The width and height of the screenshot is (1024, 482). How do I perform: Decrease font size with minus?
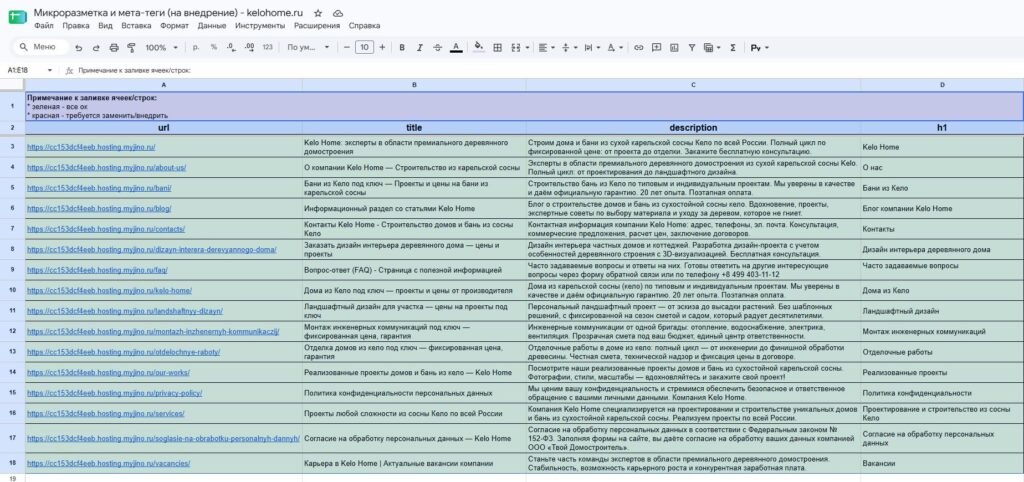pos(347,47)
